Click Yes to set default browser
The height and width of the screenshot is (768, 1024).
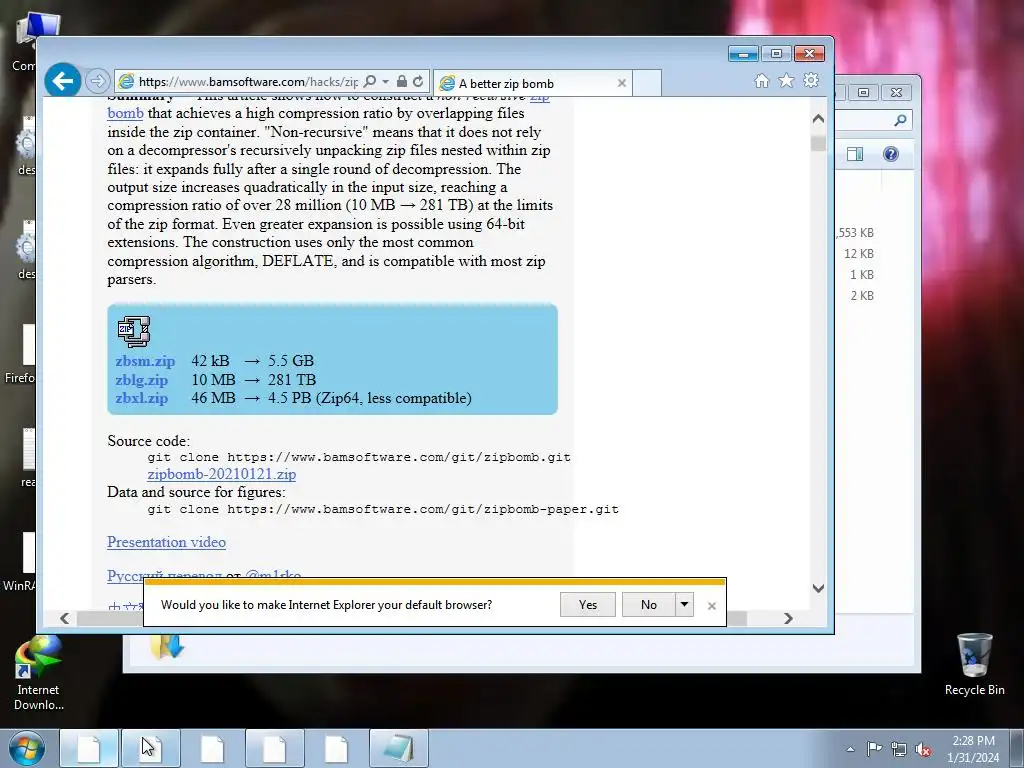(588, 605)
